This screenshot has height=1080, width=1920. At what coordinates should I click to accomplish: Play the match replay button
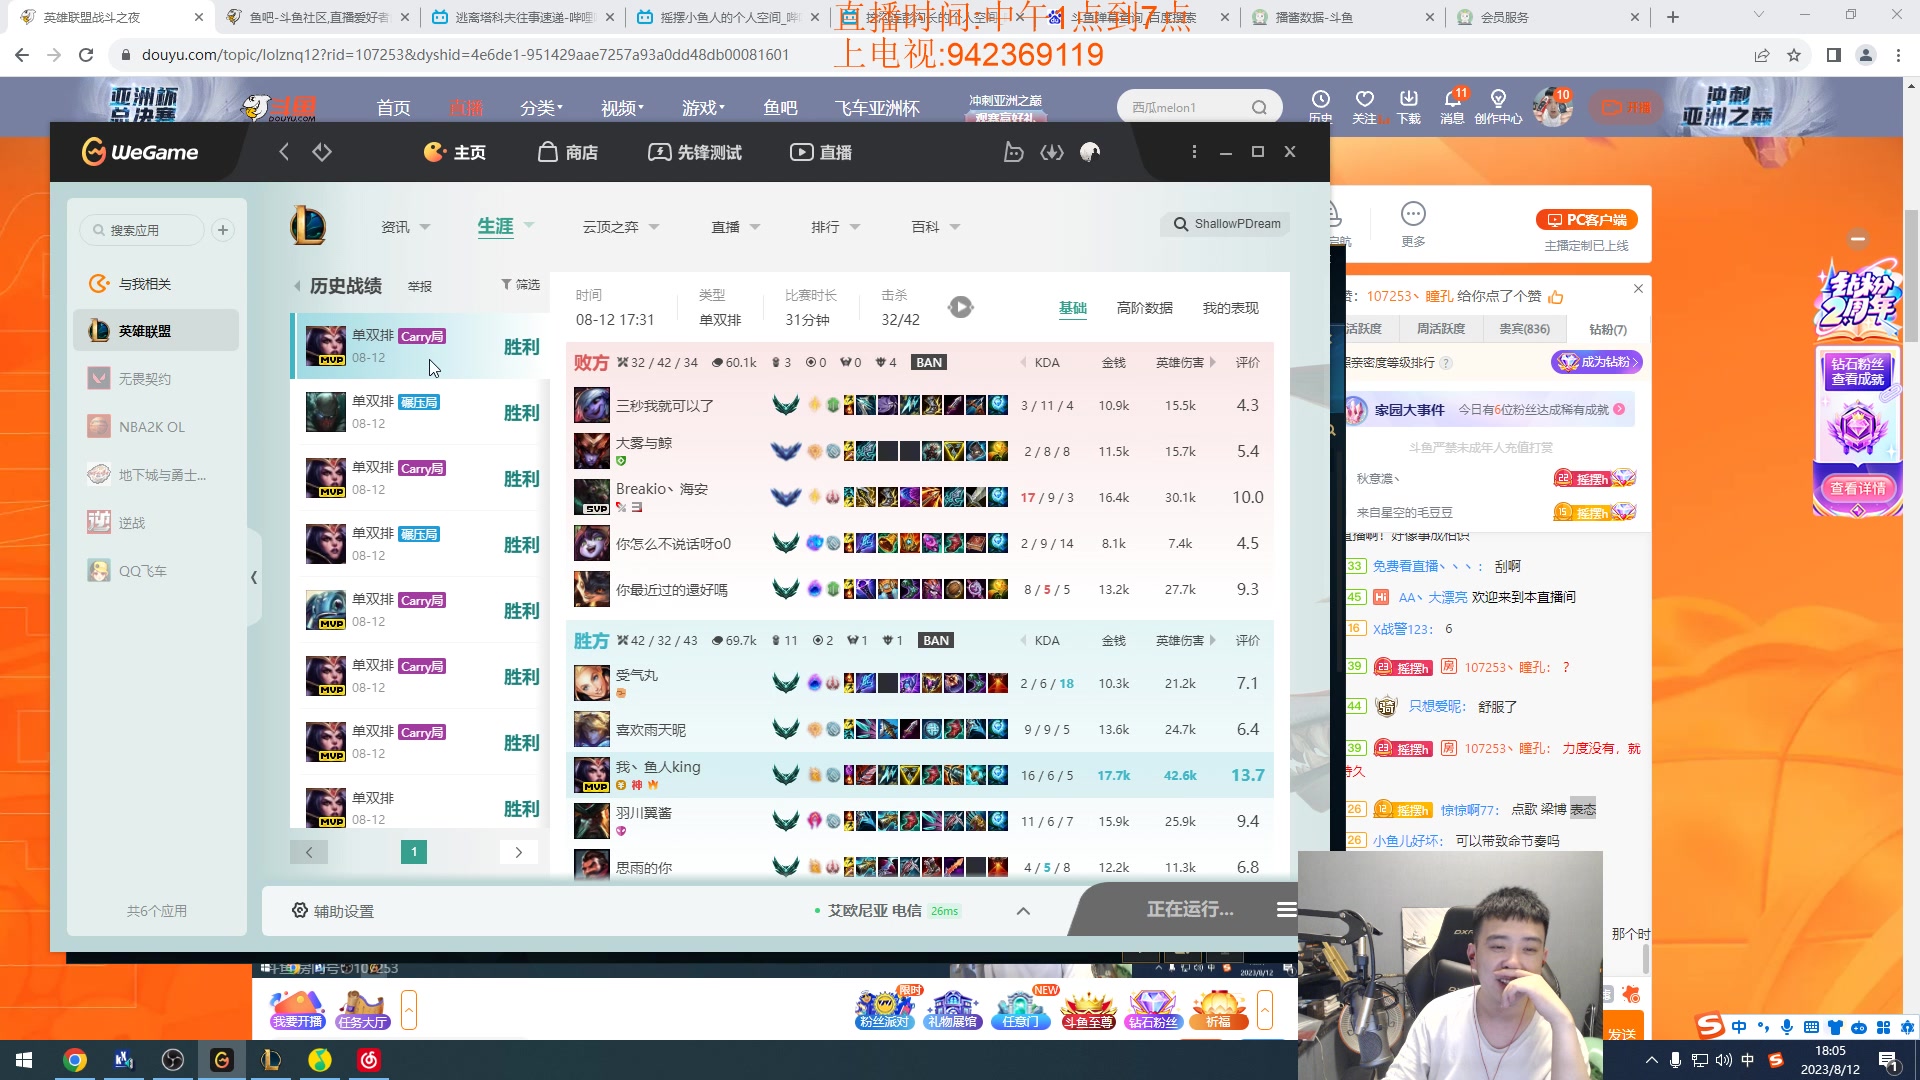pos(960,308)
